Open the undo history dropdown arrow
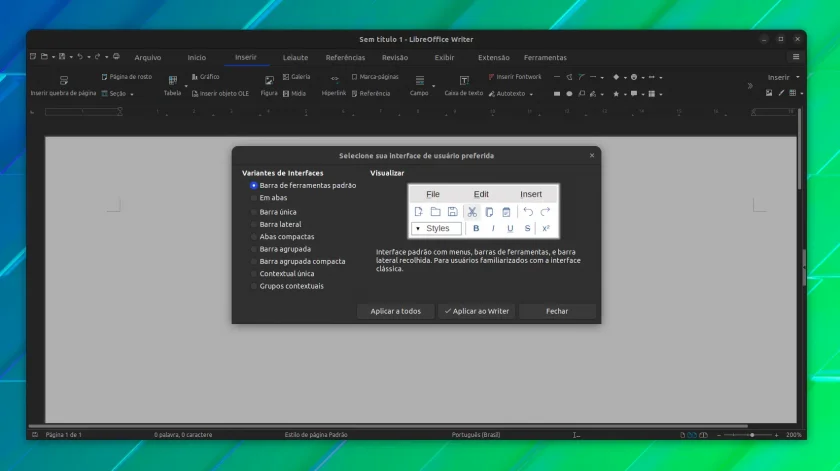 89,57
